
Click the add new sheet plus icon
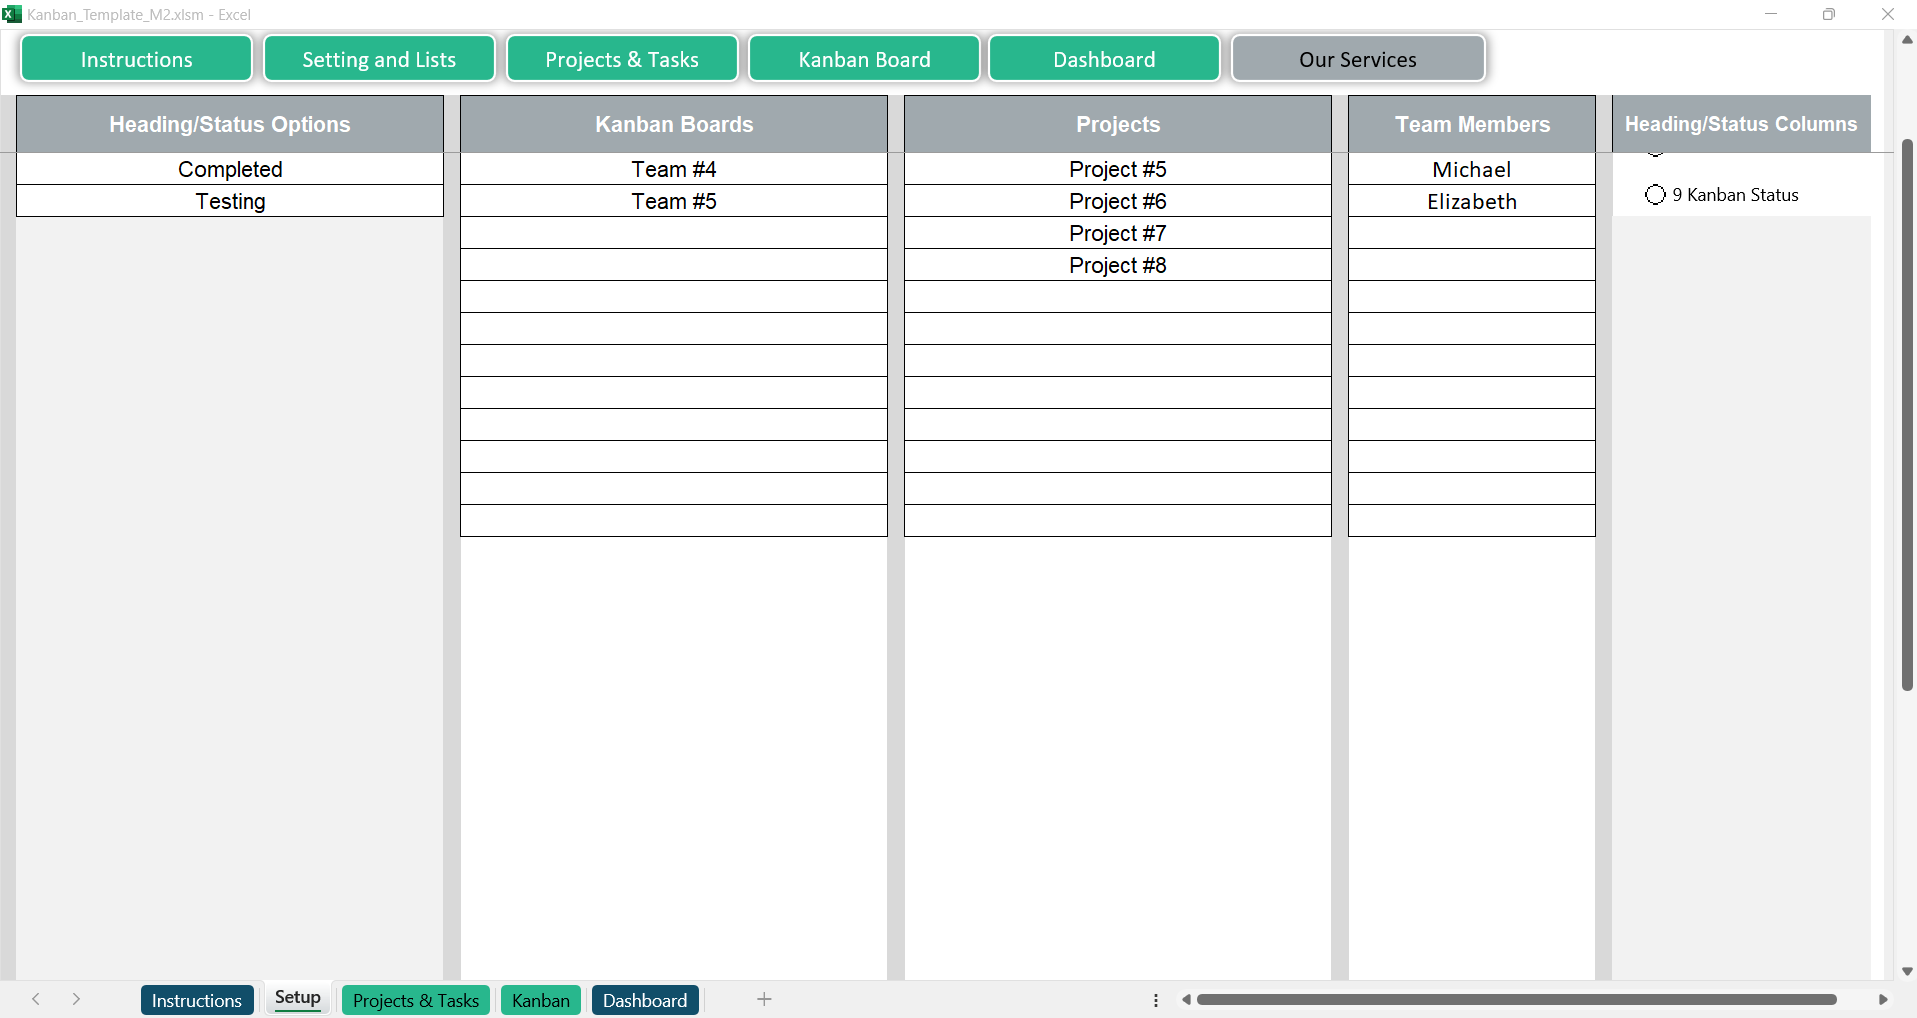pos(765,999)
